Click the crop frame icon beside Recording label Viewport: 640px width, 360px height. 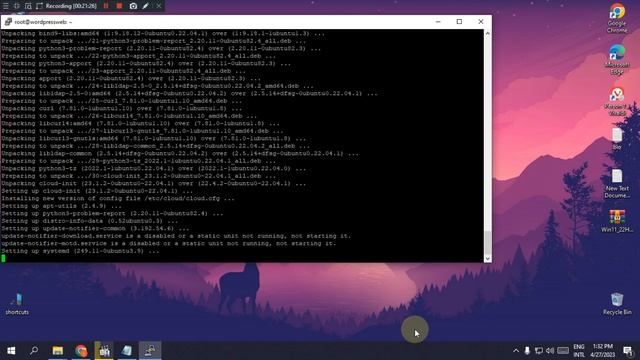pos(39,6)
